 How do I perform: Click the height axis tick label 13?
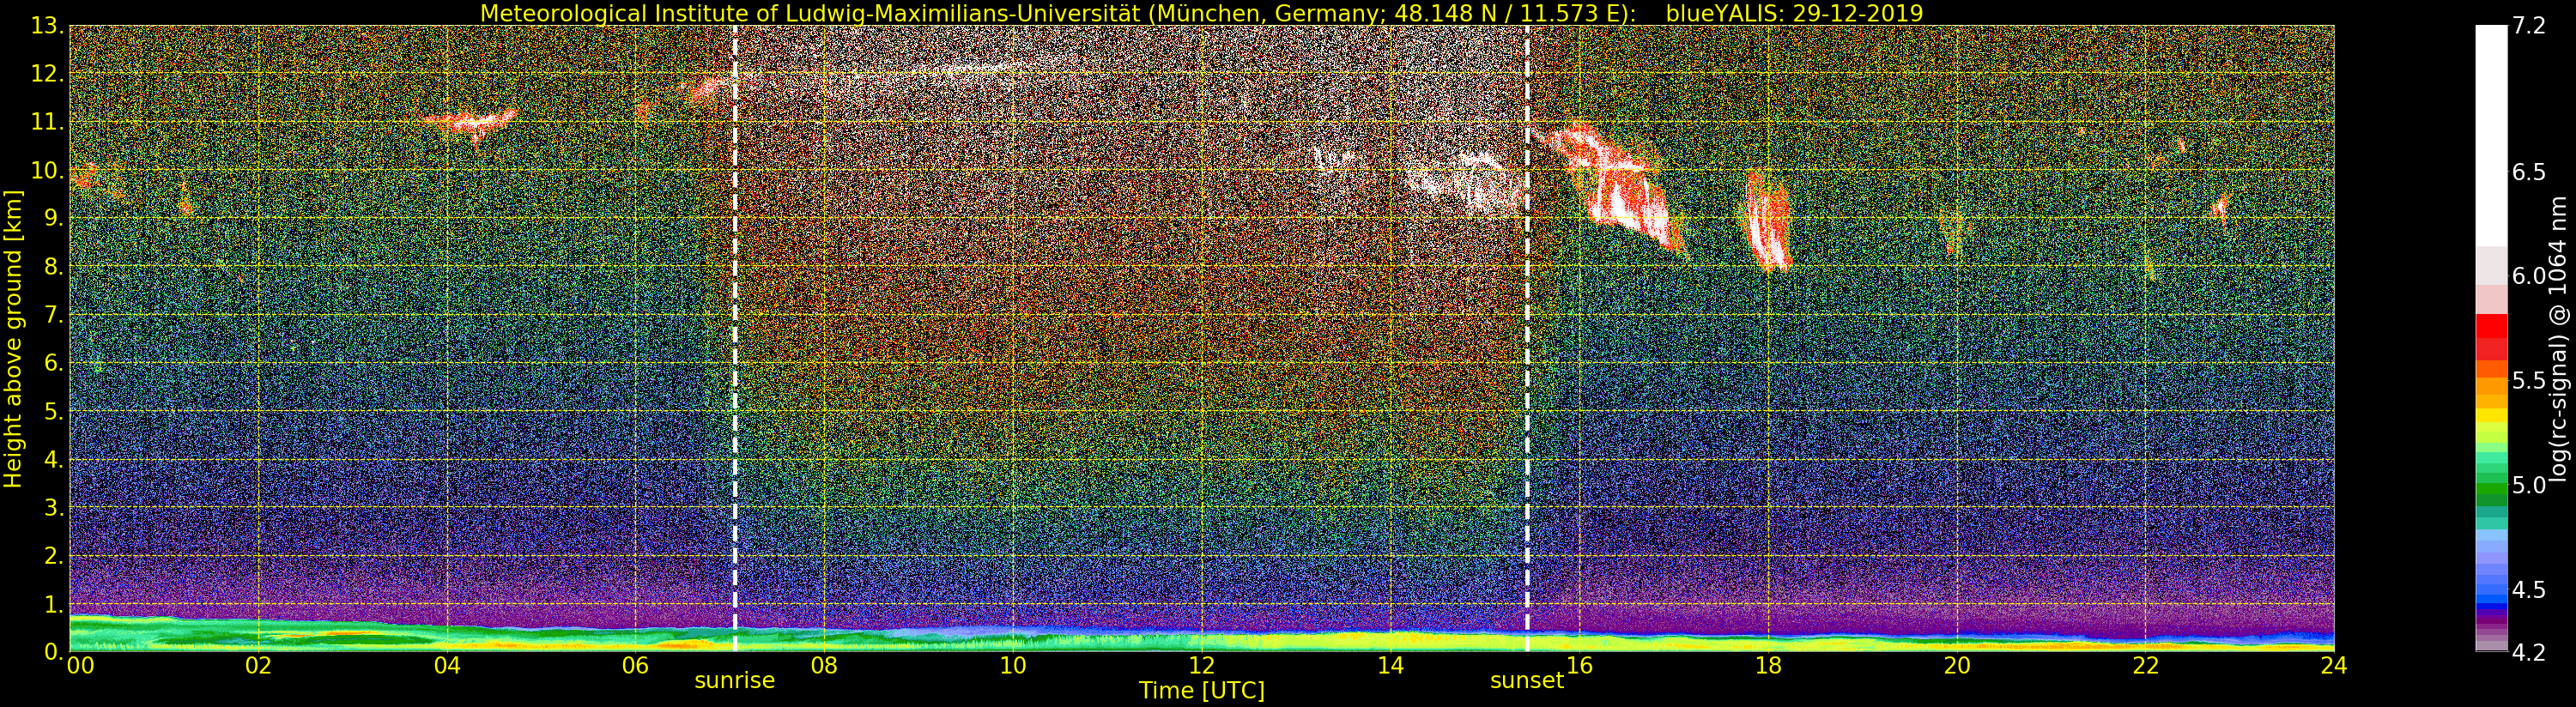pyautogui.click(x=47, y=27)
